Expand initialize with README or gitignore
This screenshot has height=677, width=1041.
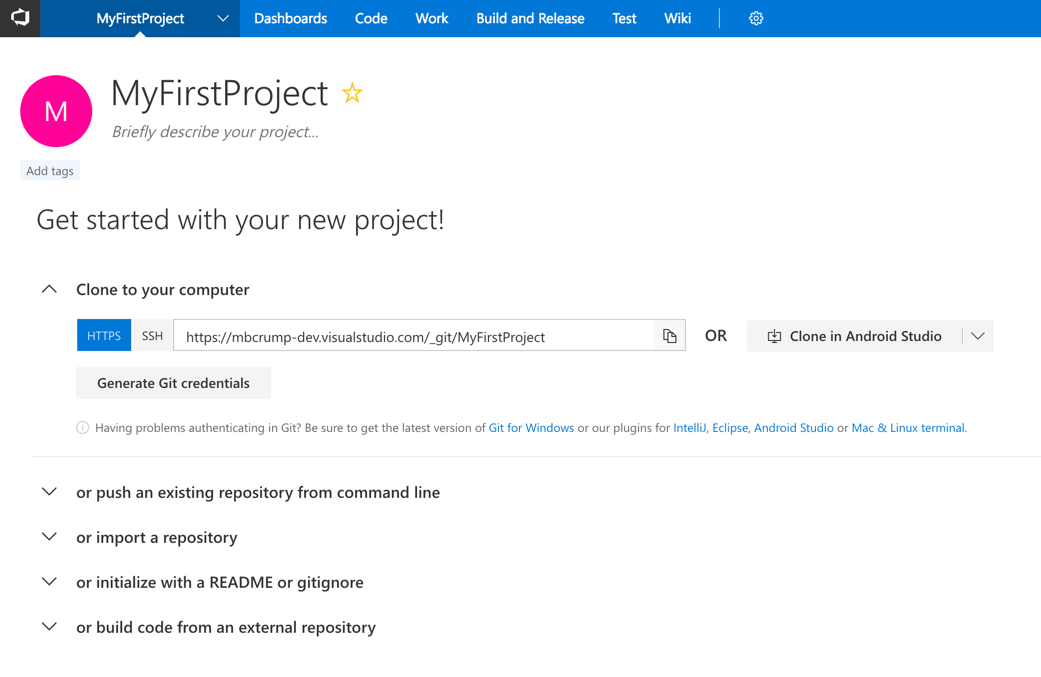point(49,582)
